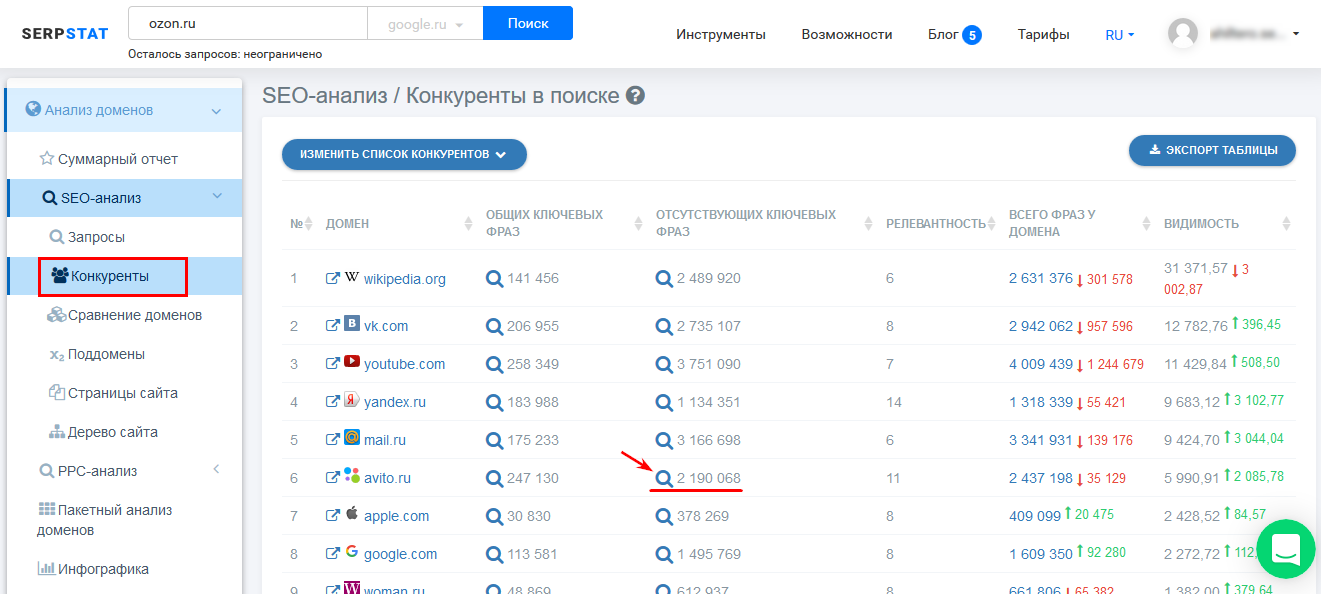The height and width of the screenshot is (594, 1321).
Task: Click the Экспорт таблицы button
Action: click(1212, 150)
